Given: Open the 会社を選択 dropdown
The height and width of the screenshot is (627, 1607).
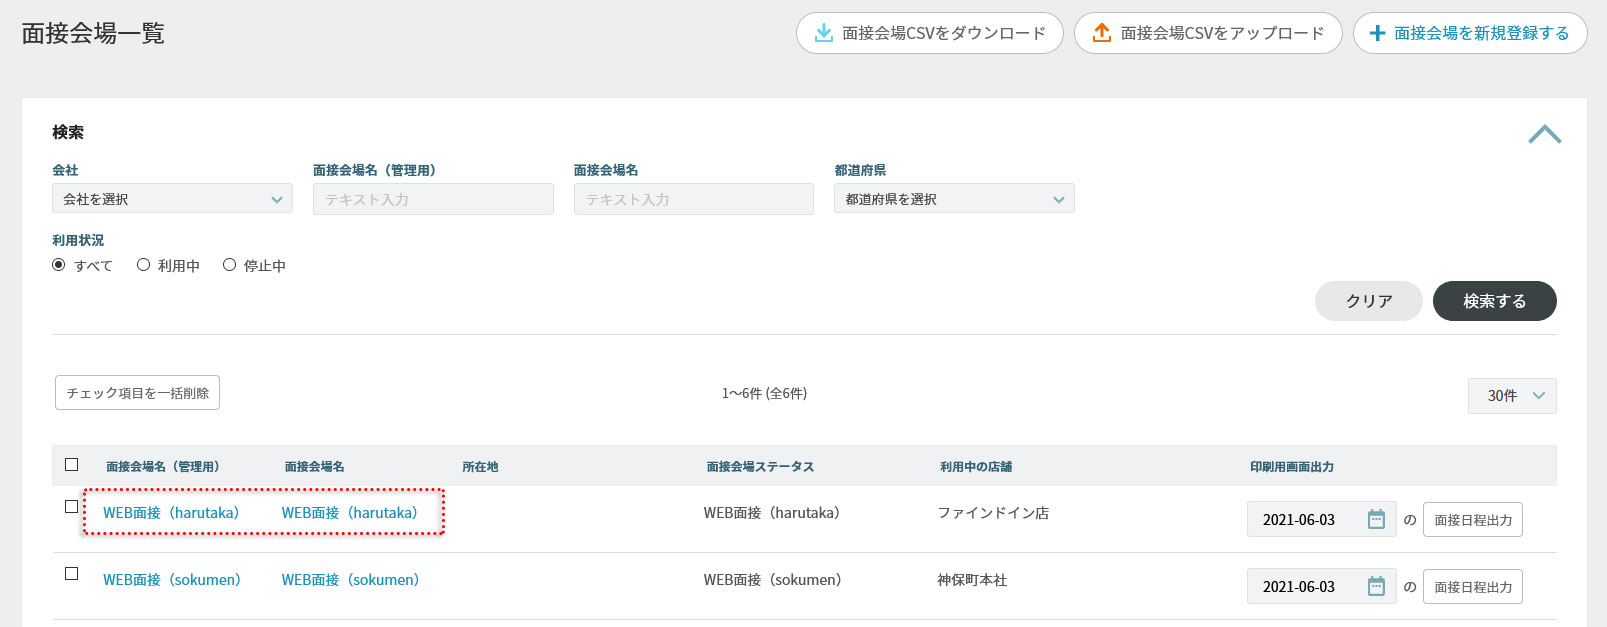Looking at the screenshot, I should (172, 199).
